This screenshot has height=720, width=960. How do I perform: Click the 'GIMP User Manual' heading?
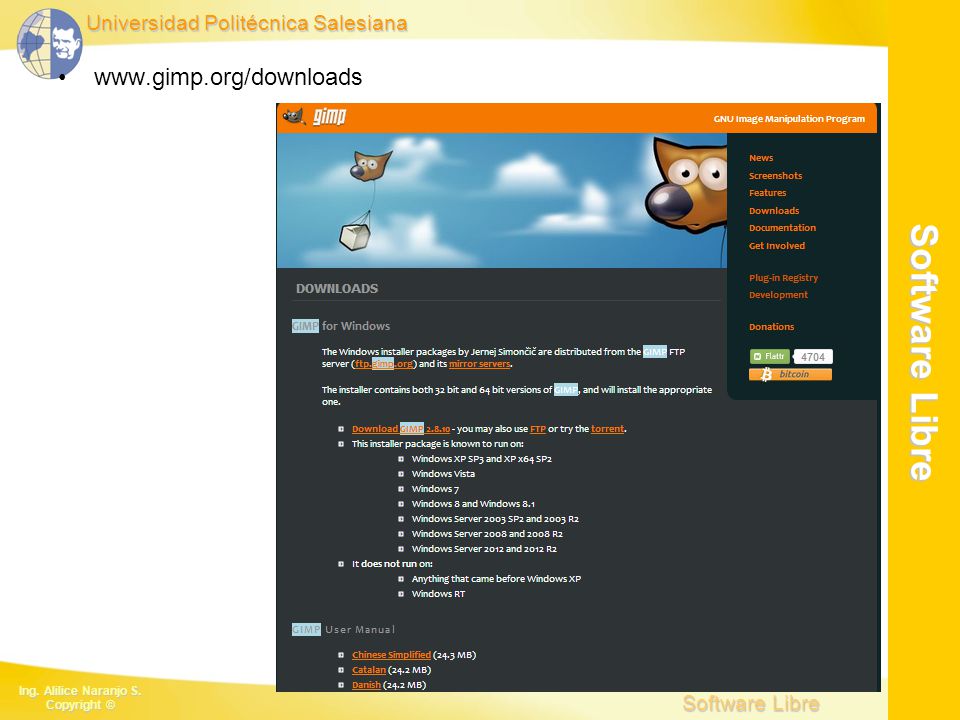pyautogui.click(x=343, y=629)
